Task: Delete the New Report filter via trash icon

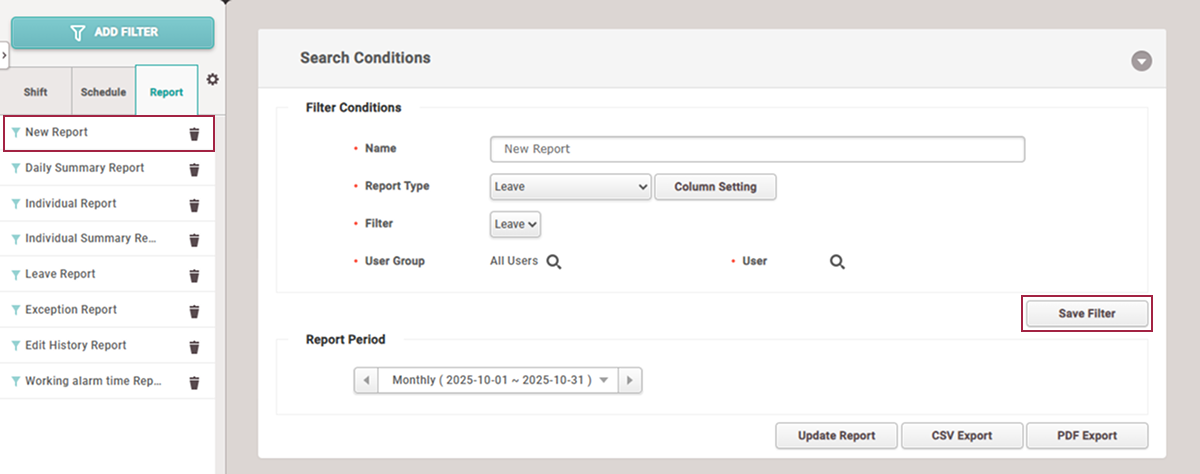Action: pos(194,134)
